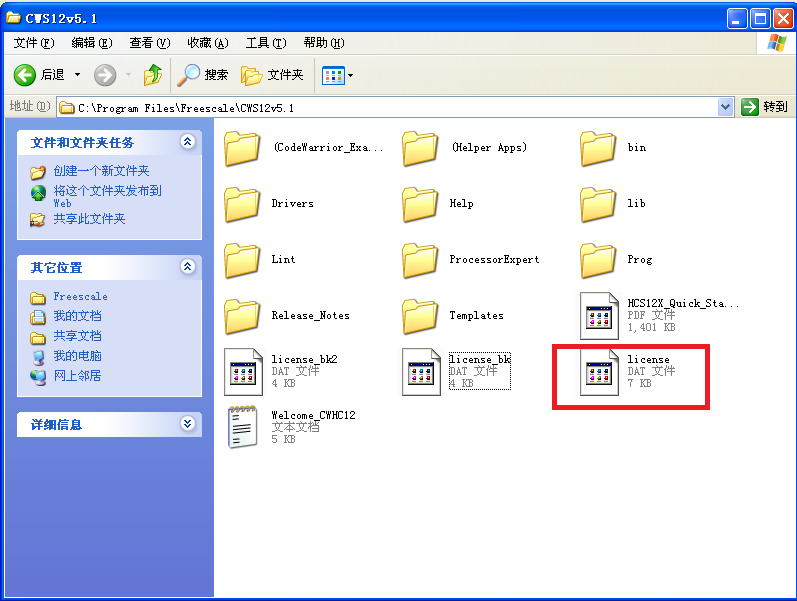The width and height of the screenshot is (797, 601).
Task: Go to Freescale in other places
Action: [80, 296]
